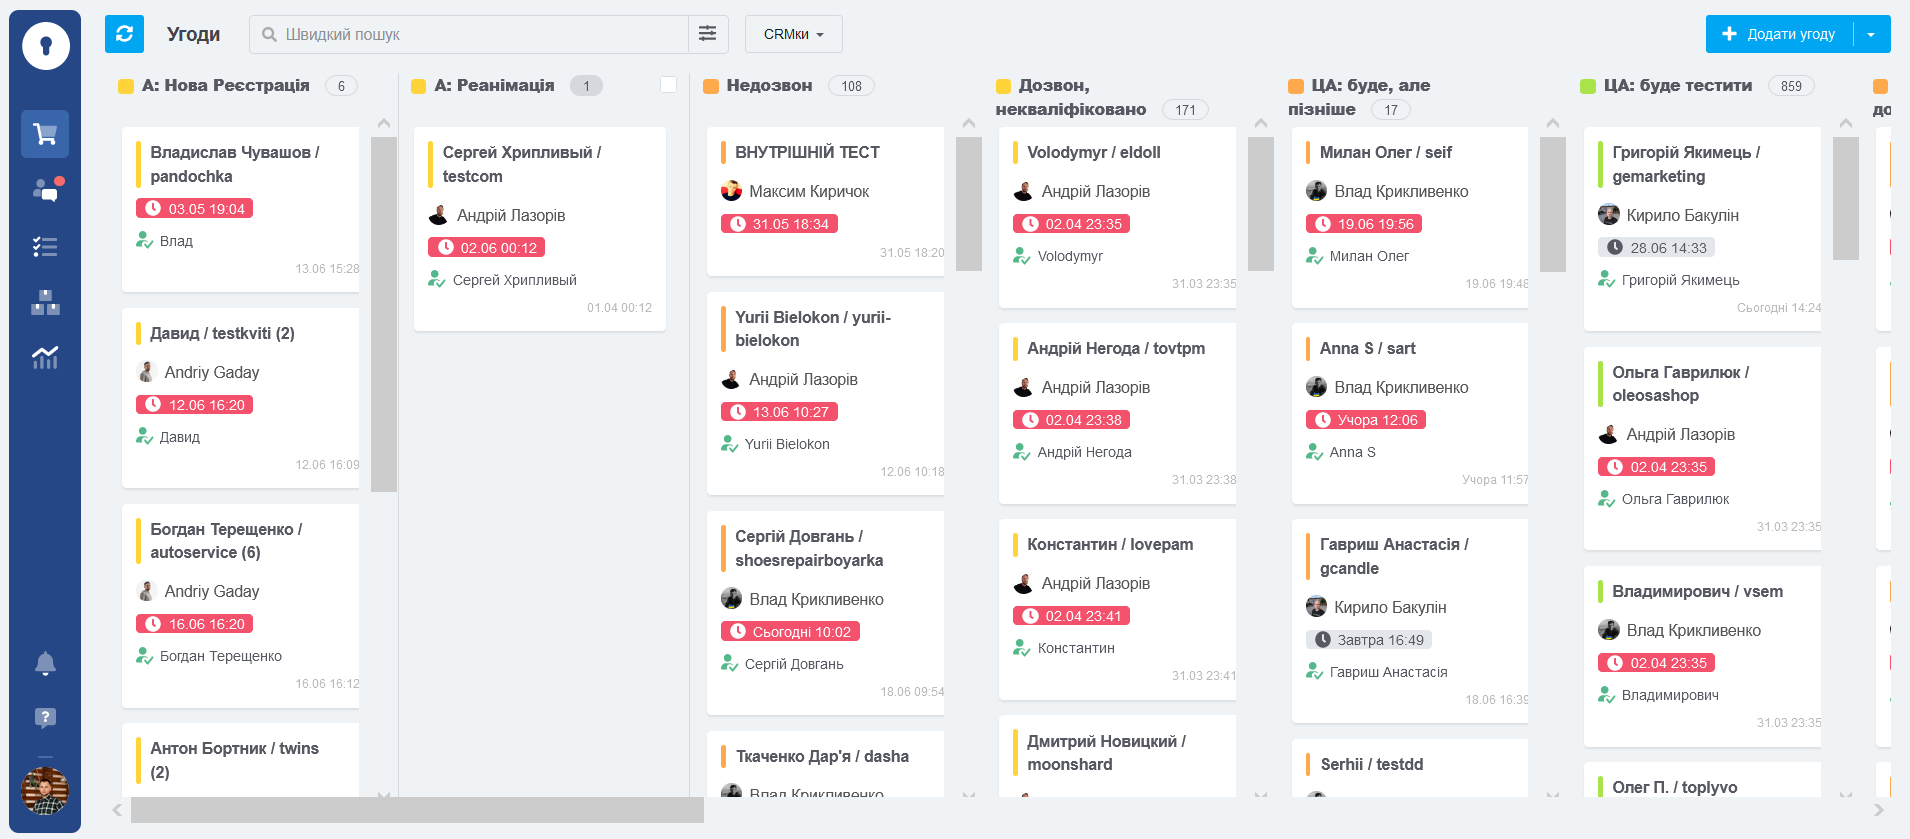Click the horizontal scrollbar at the bottom
This screenshot has width=1910, height=839.
click(x=417, y=810)
